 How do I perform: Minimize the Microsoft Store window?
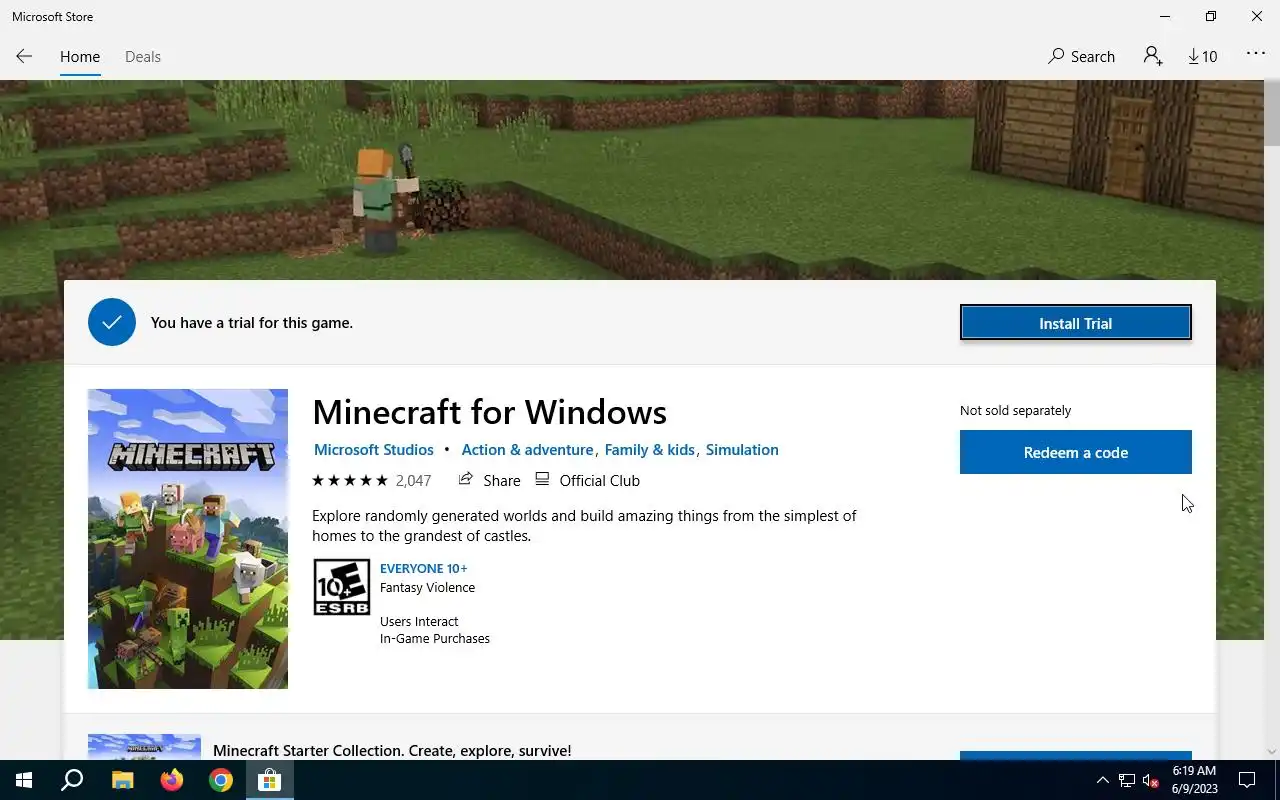[x=1165, y=17]
